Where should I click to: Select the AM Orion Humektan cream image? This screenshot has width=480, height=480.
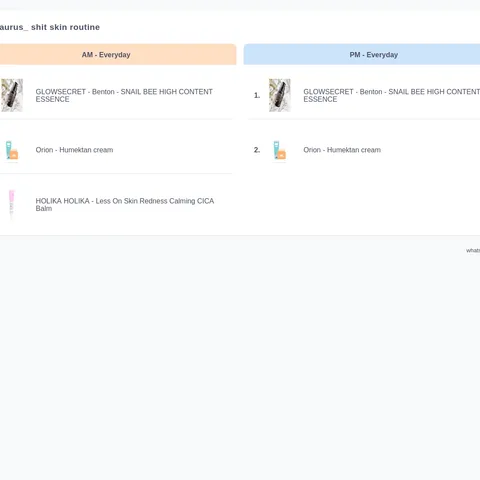tap(12, 150)
